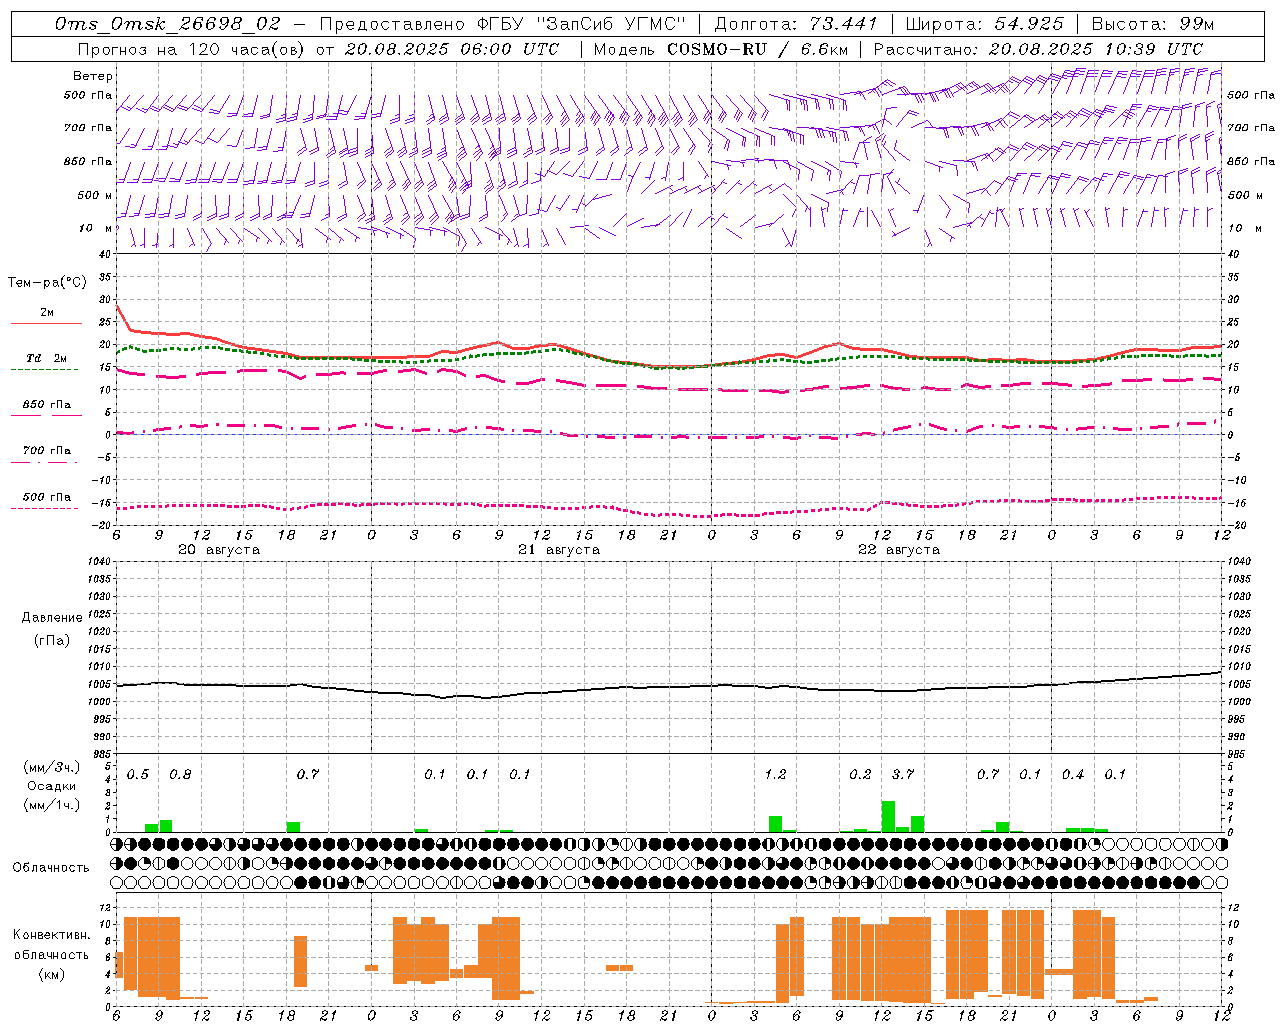
Task: Click the station title Oms_Omsk_26698_02
Action: tap(168, 23)
